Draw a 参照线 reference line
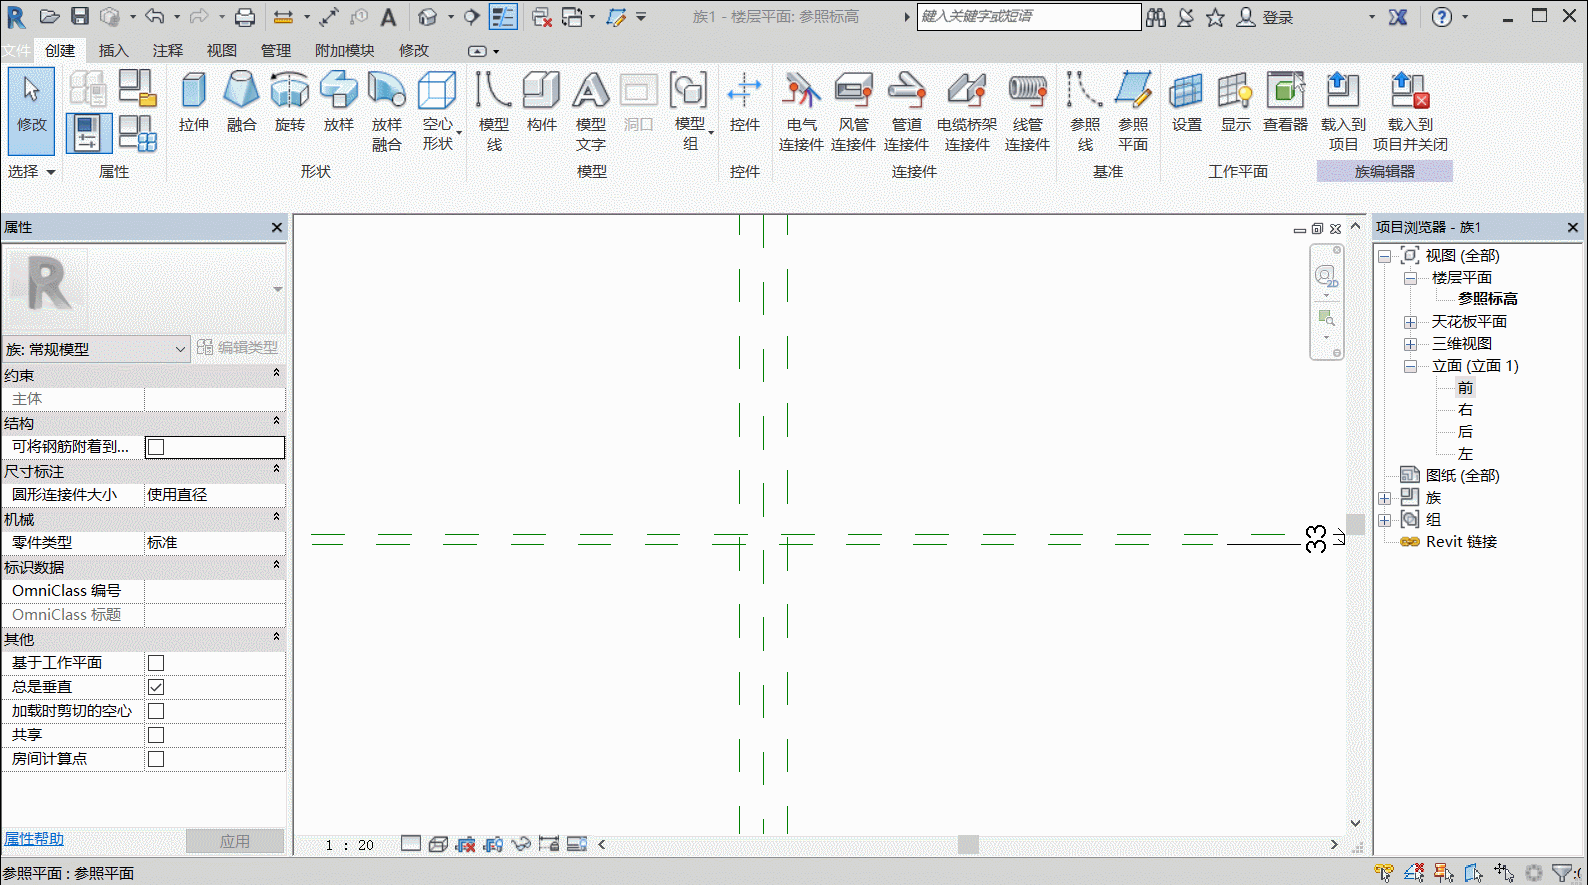 click(1085, 111)
